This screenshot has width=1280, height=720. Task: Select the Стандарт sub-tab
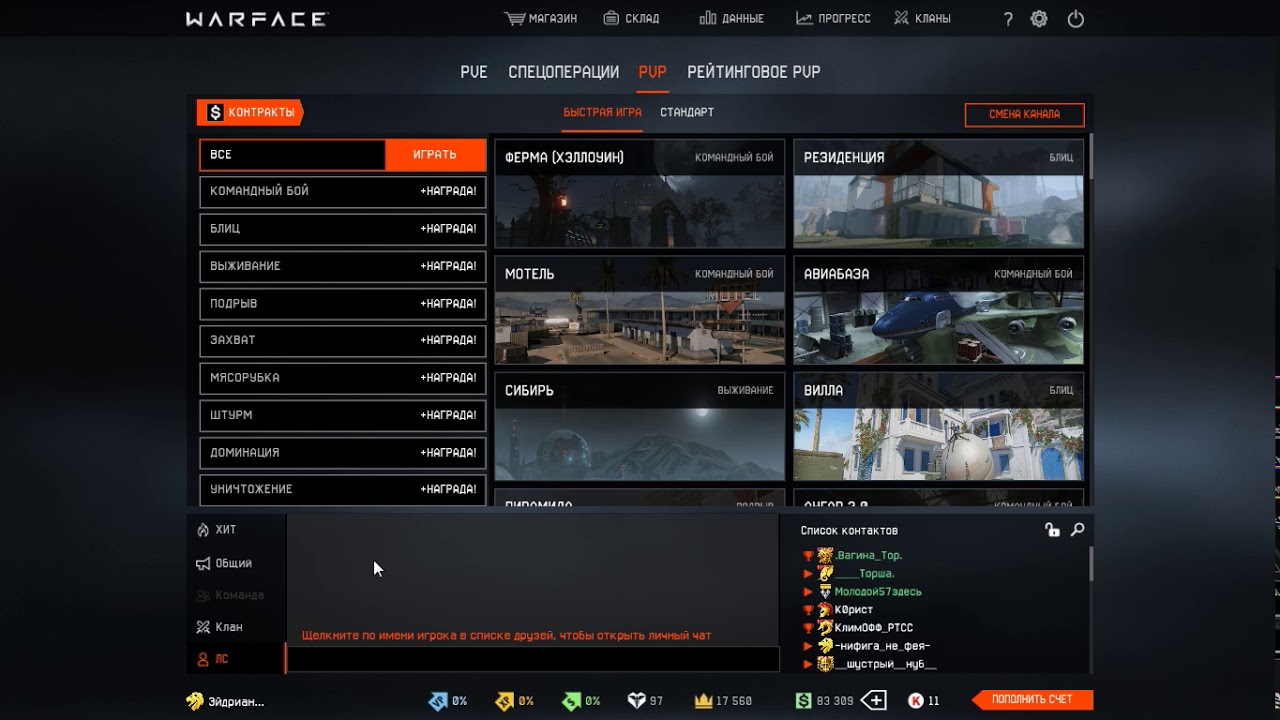click(x=687, y=112)
